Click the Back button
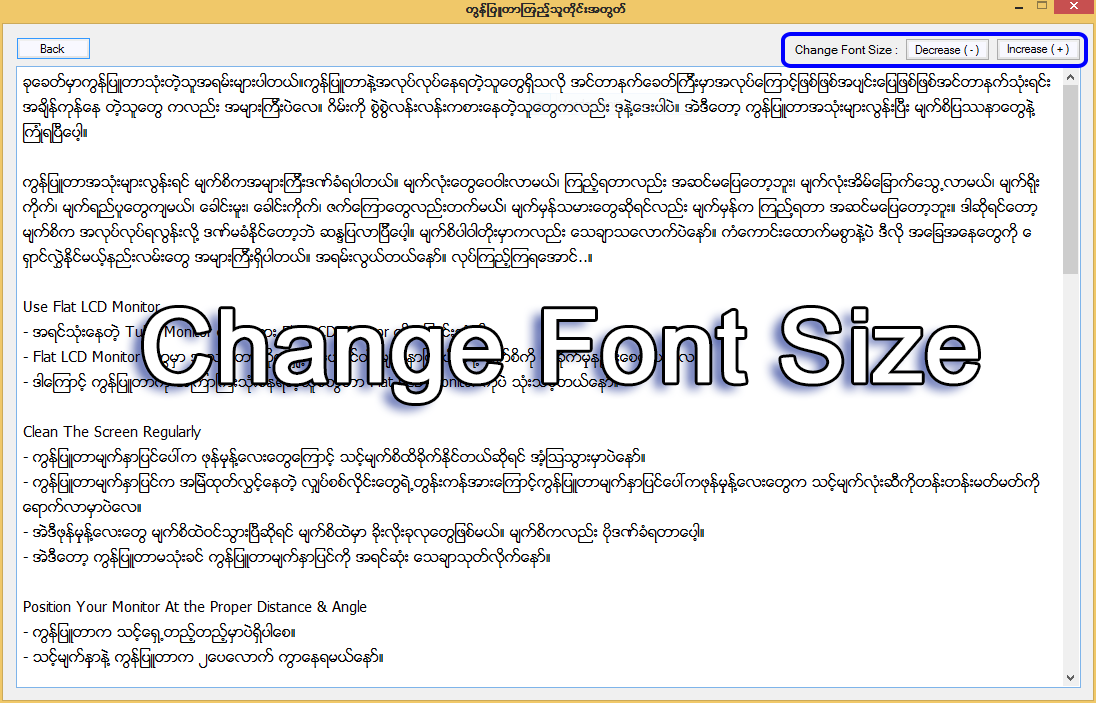 53,49
